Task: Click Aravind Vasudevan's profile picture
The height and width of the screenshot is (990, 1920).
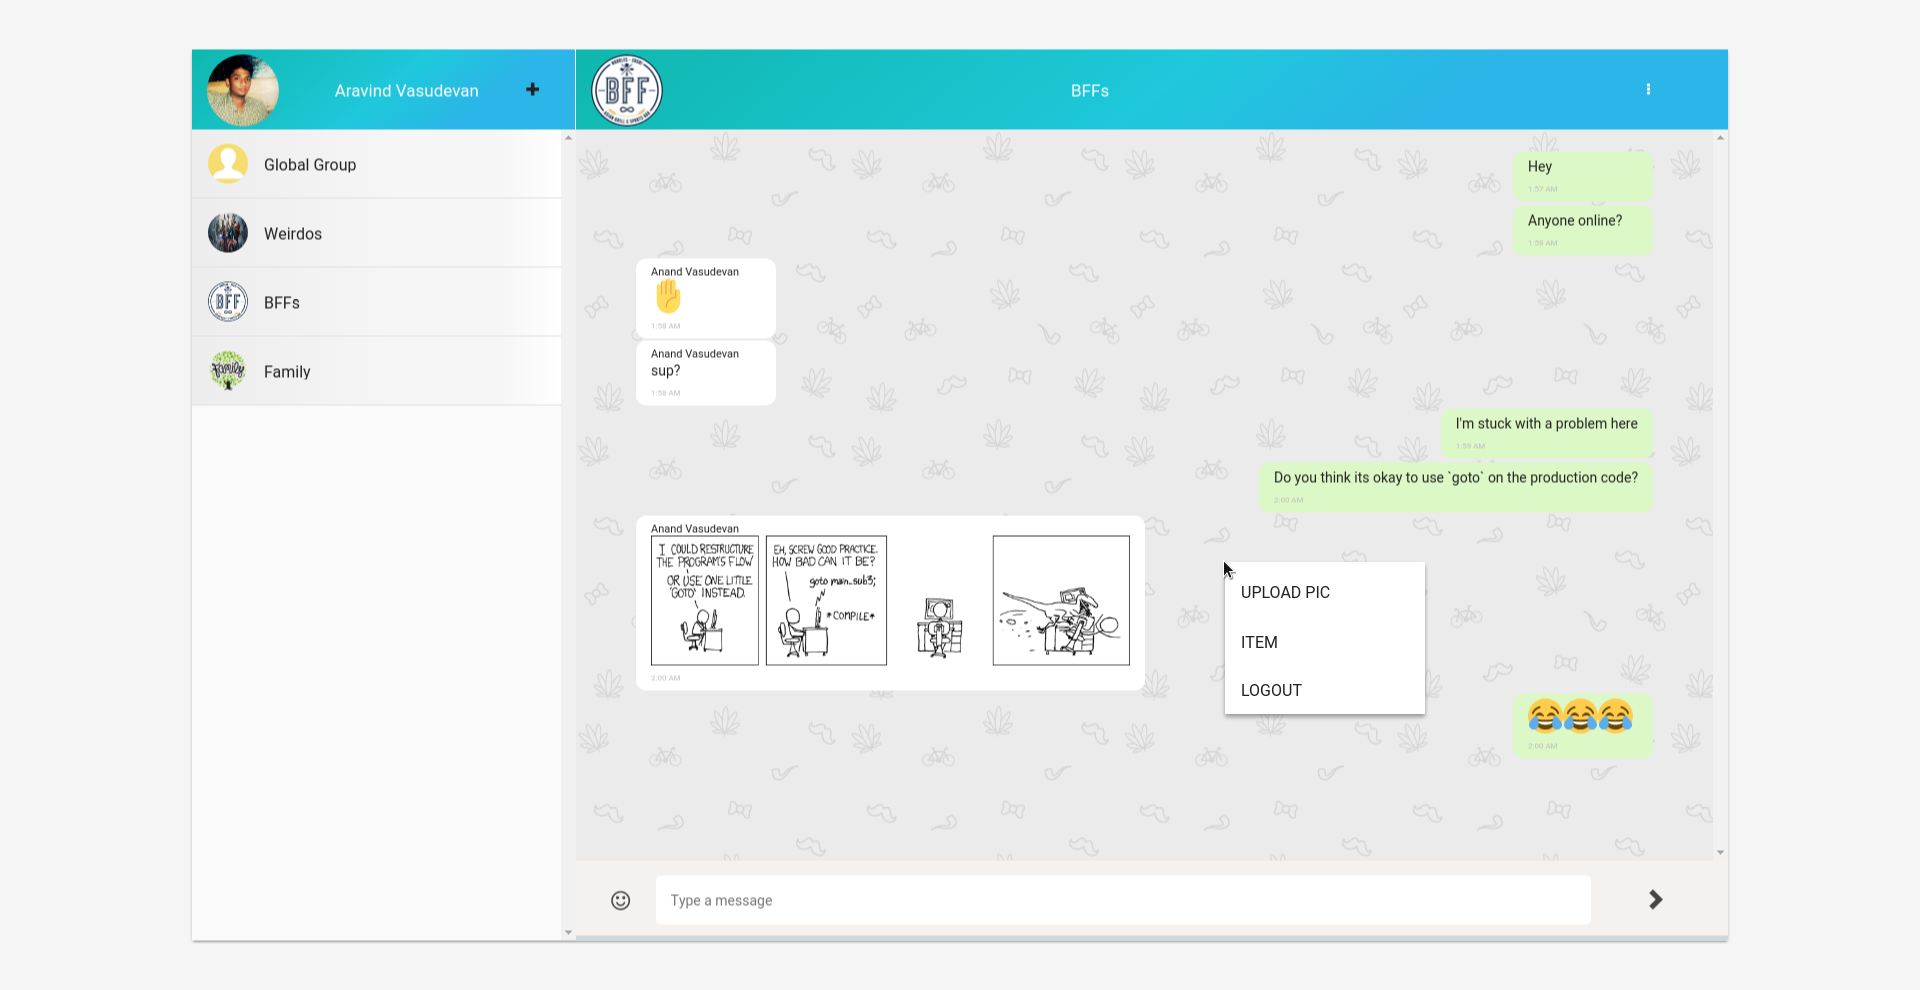Action: click(243, 90)
